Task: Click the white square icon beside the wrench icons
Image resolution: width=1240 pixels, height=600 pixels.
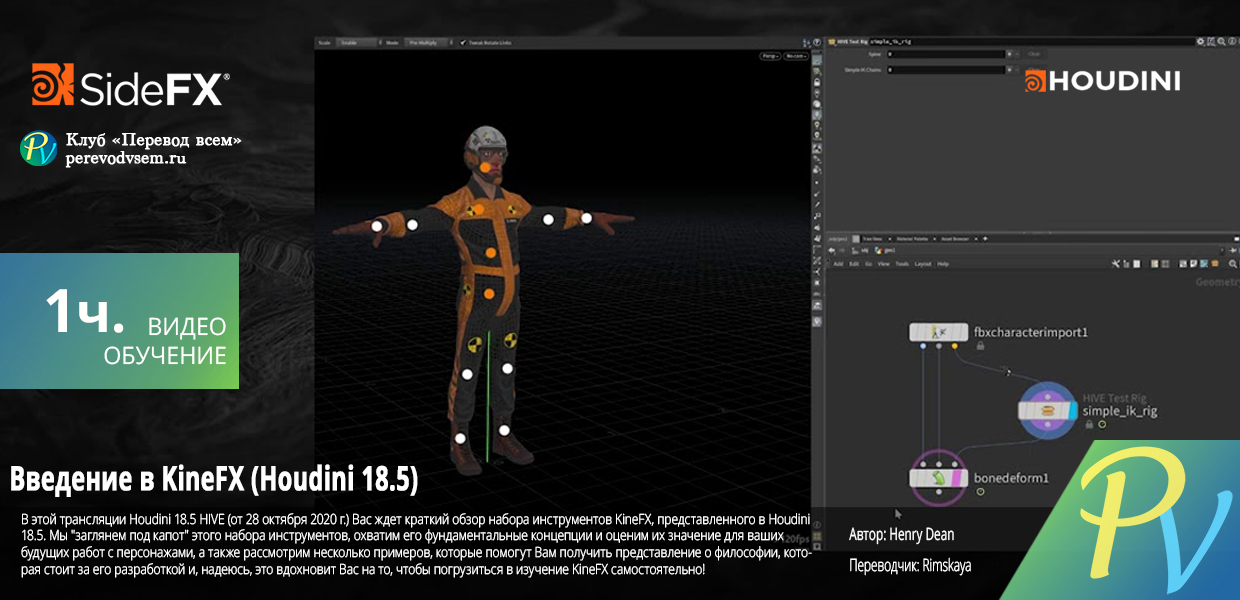Action: click(1137, 264)
